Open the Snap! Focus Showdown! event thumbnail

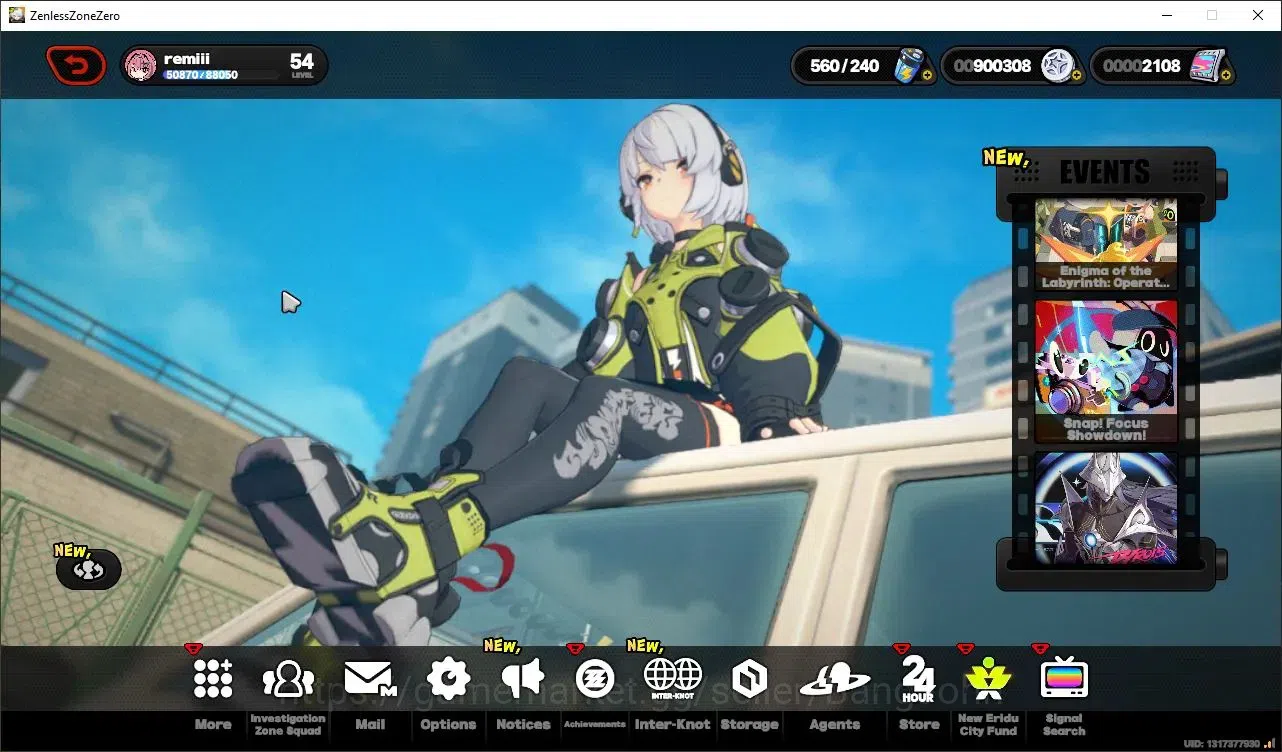point(1105,372)
